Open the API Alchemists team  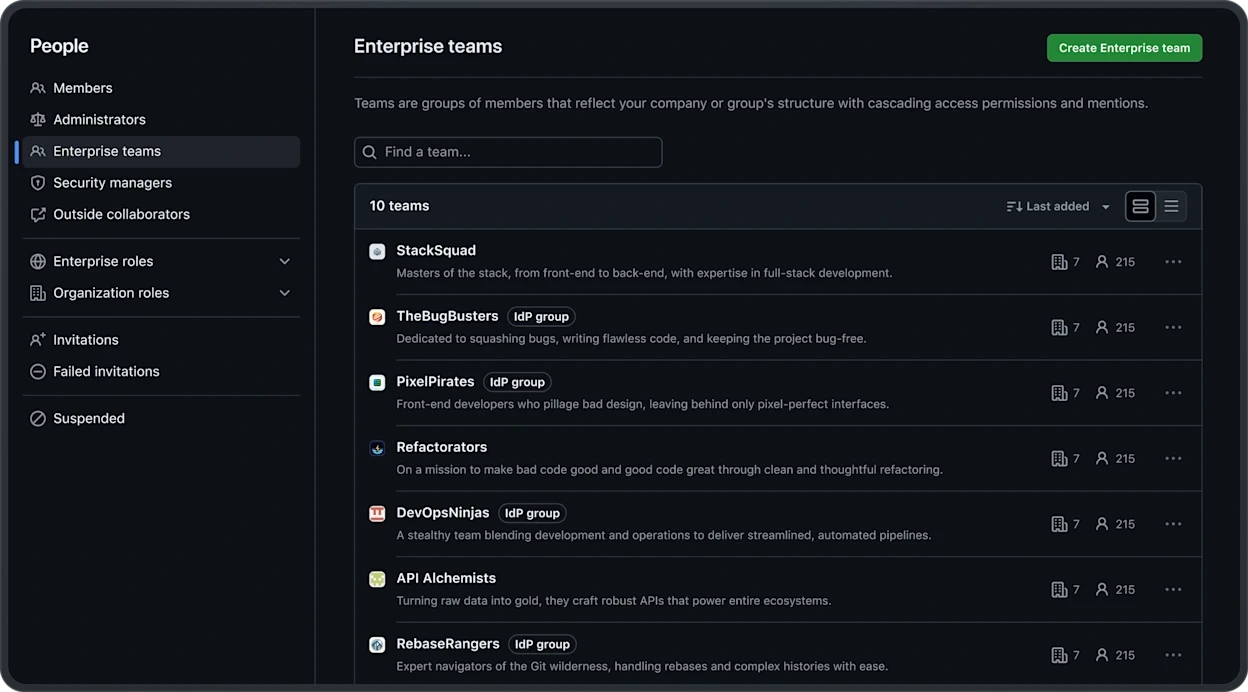coord(446,578)
